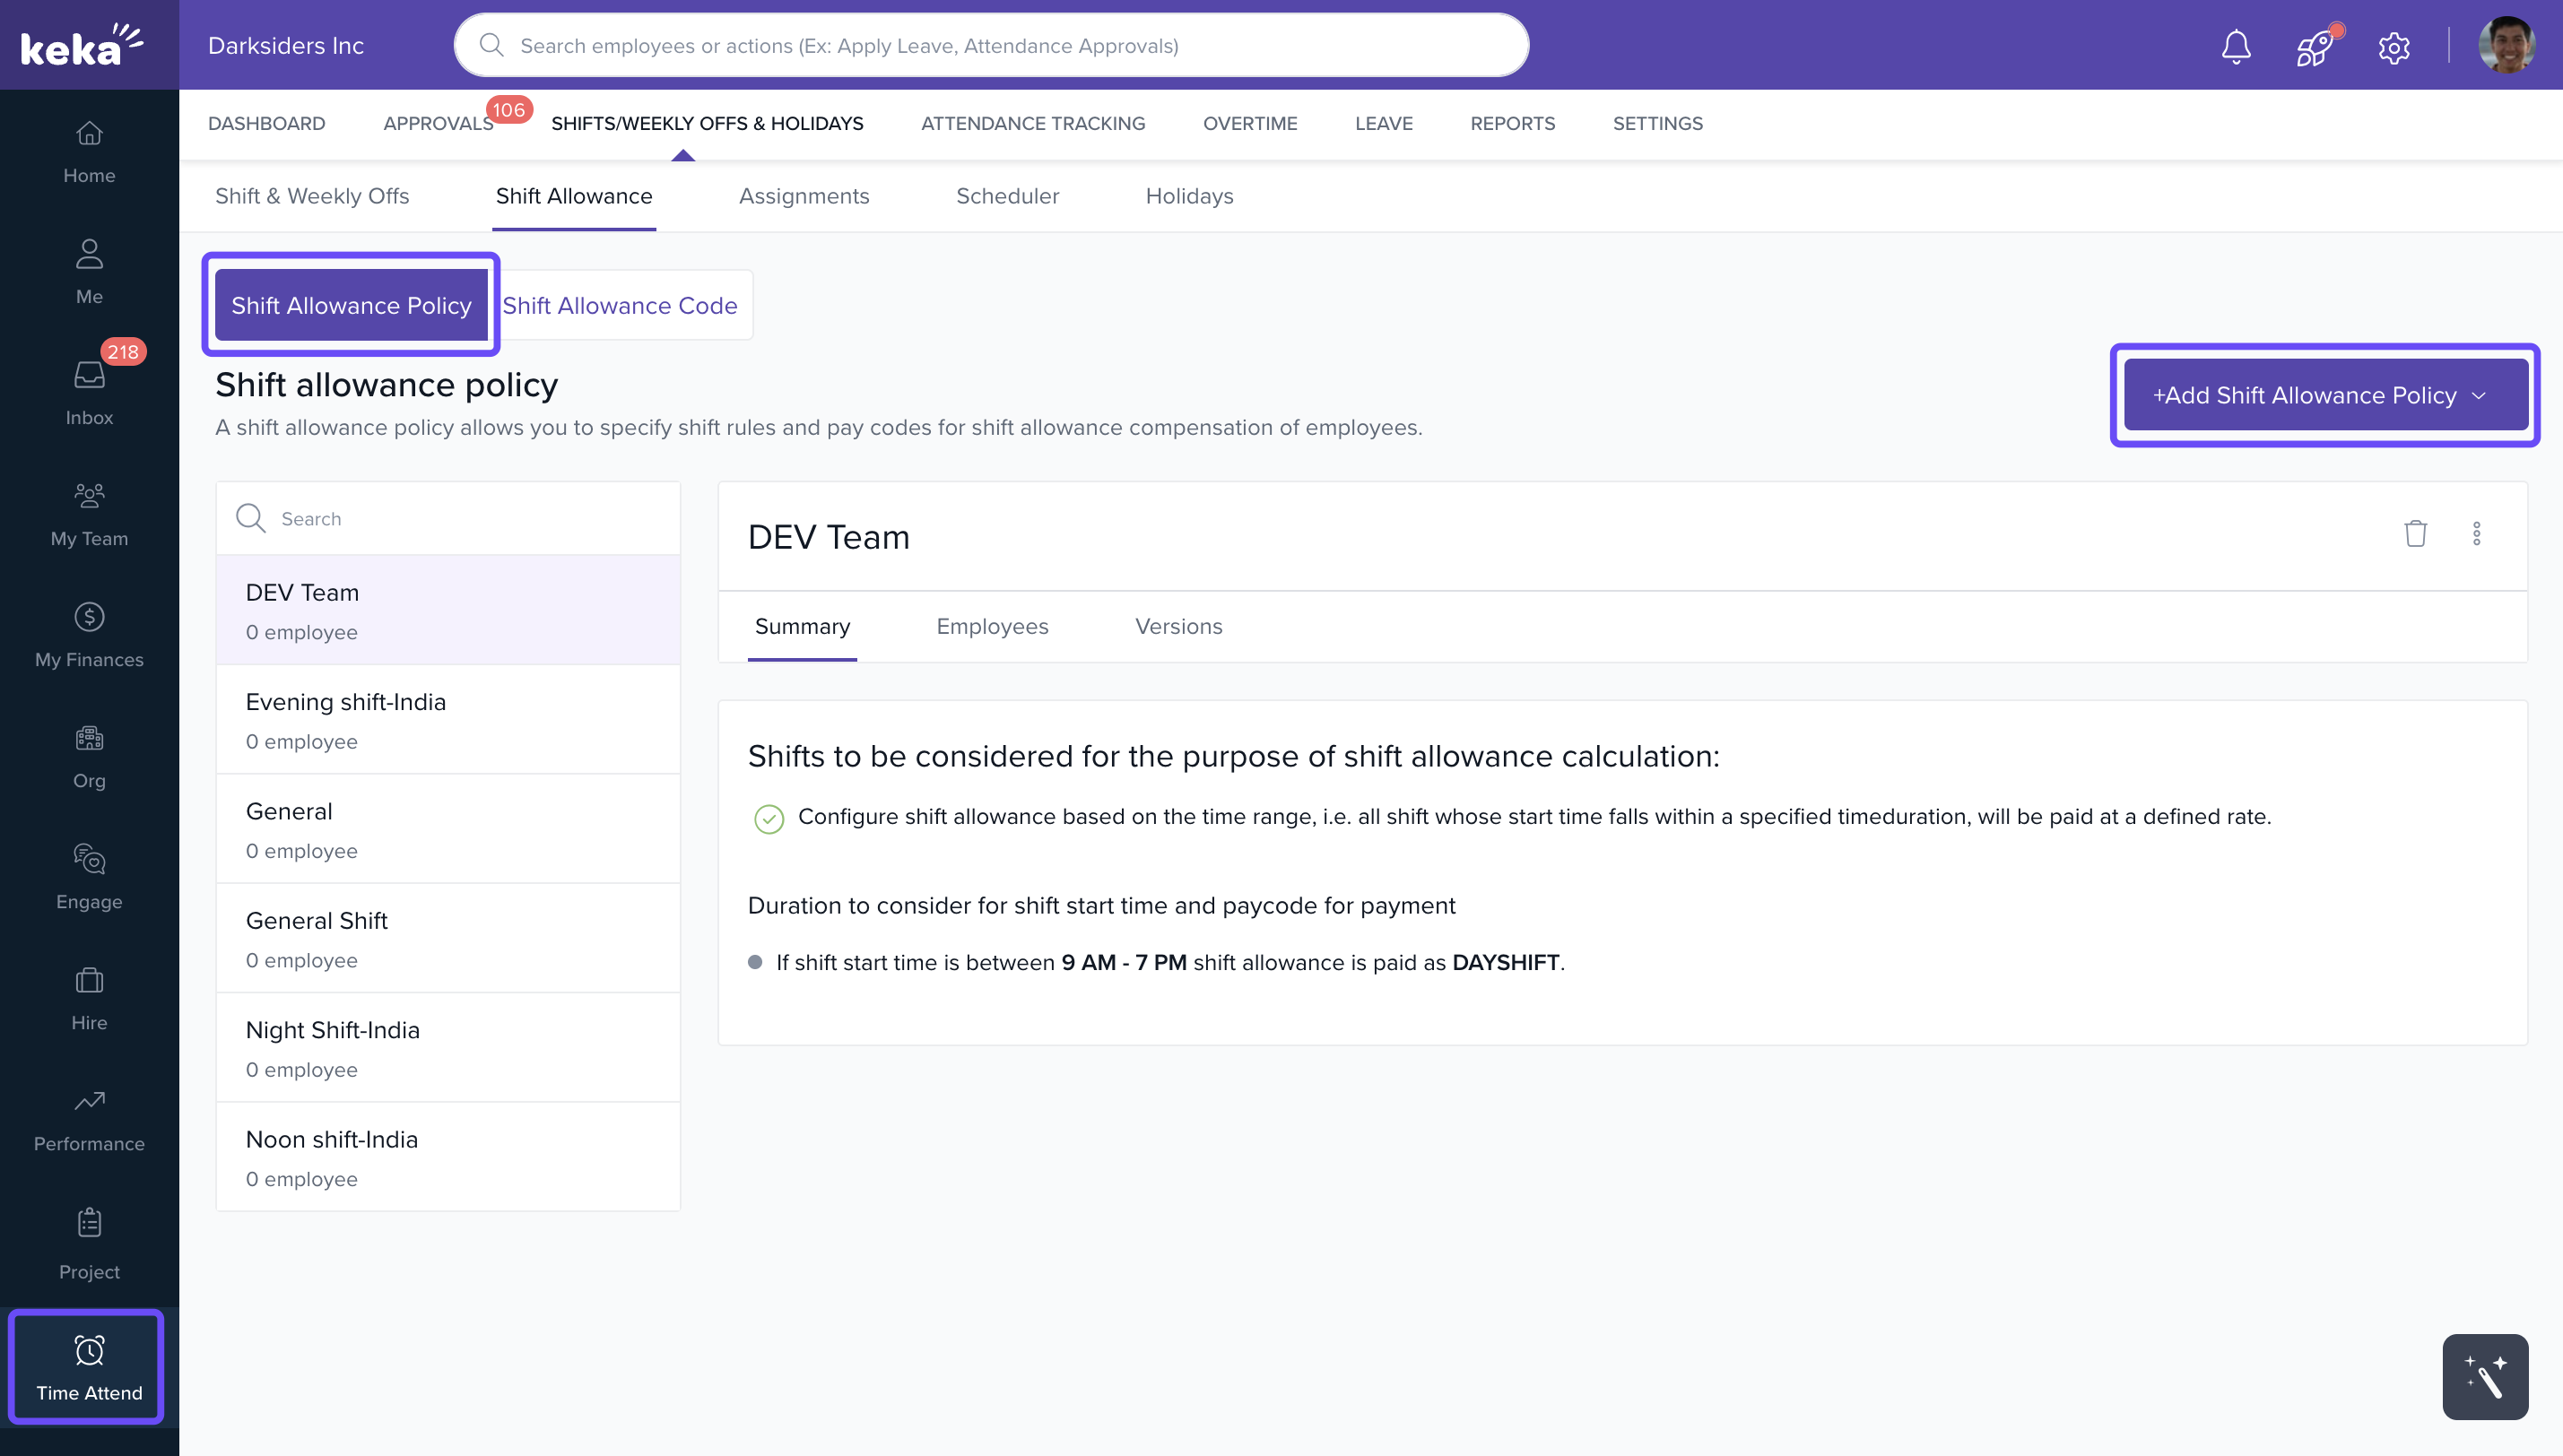
Task: Open the notifications bell icon
Action: coord(2235,47)
